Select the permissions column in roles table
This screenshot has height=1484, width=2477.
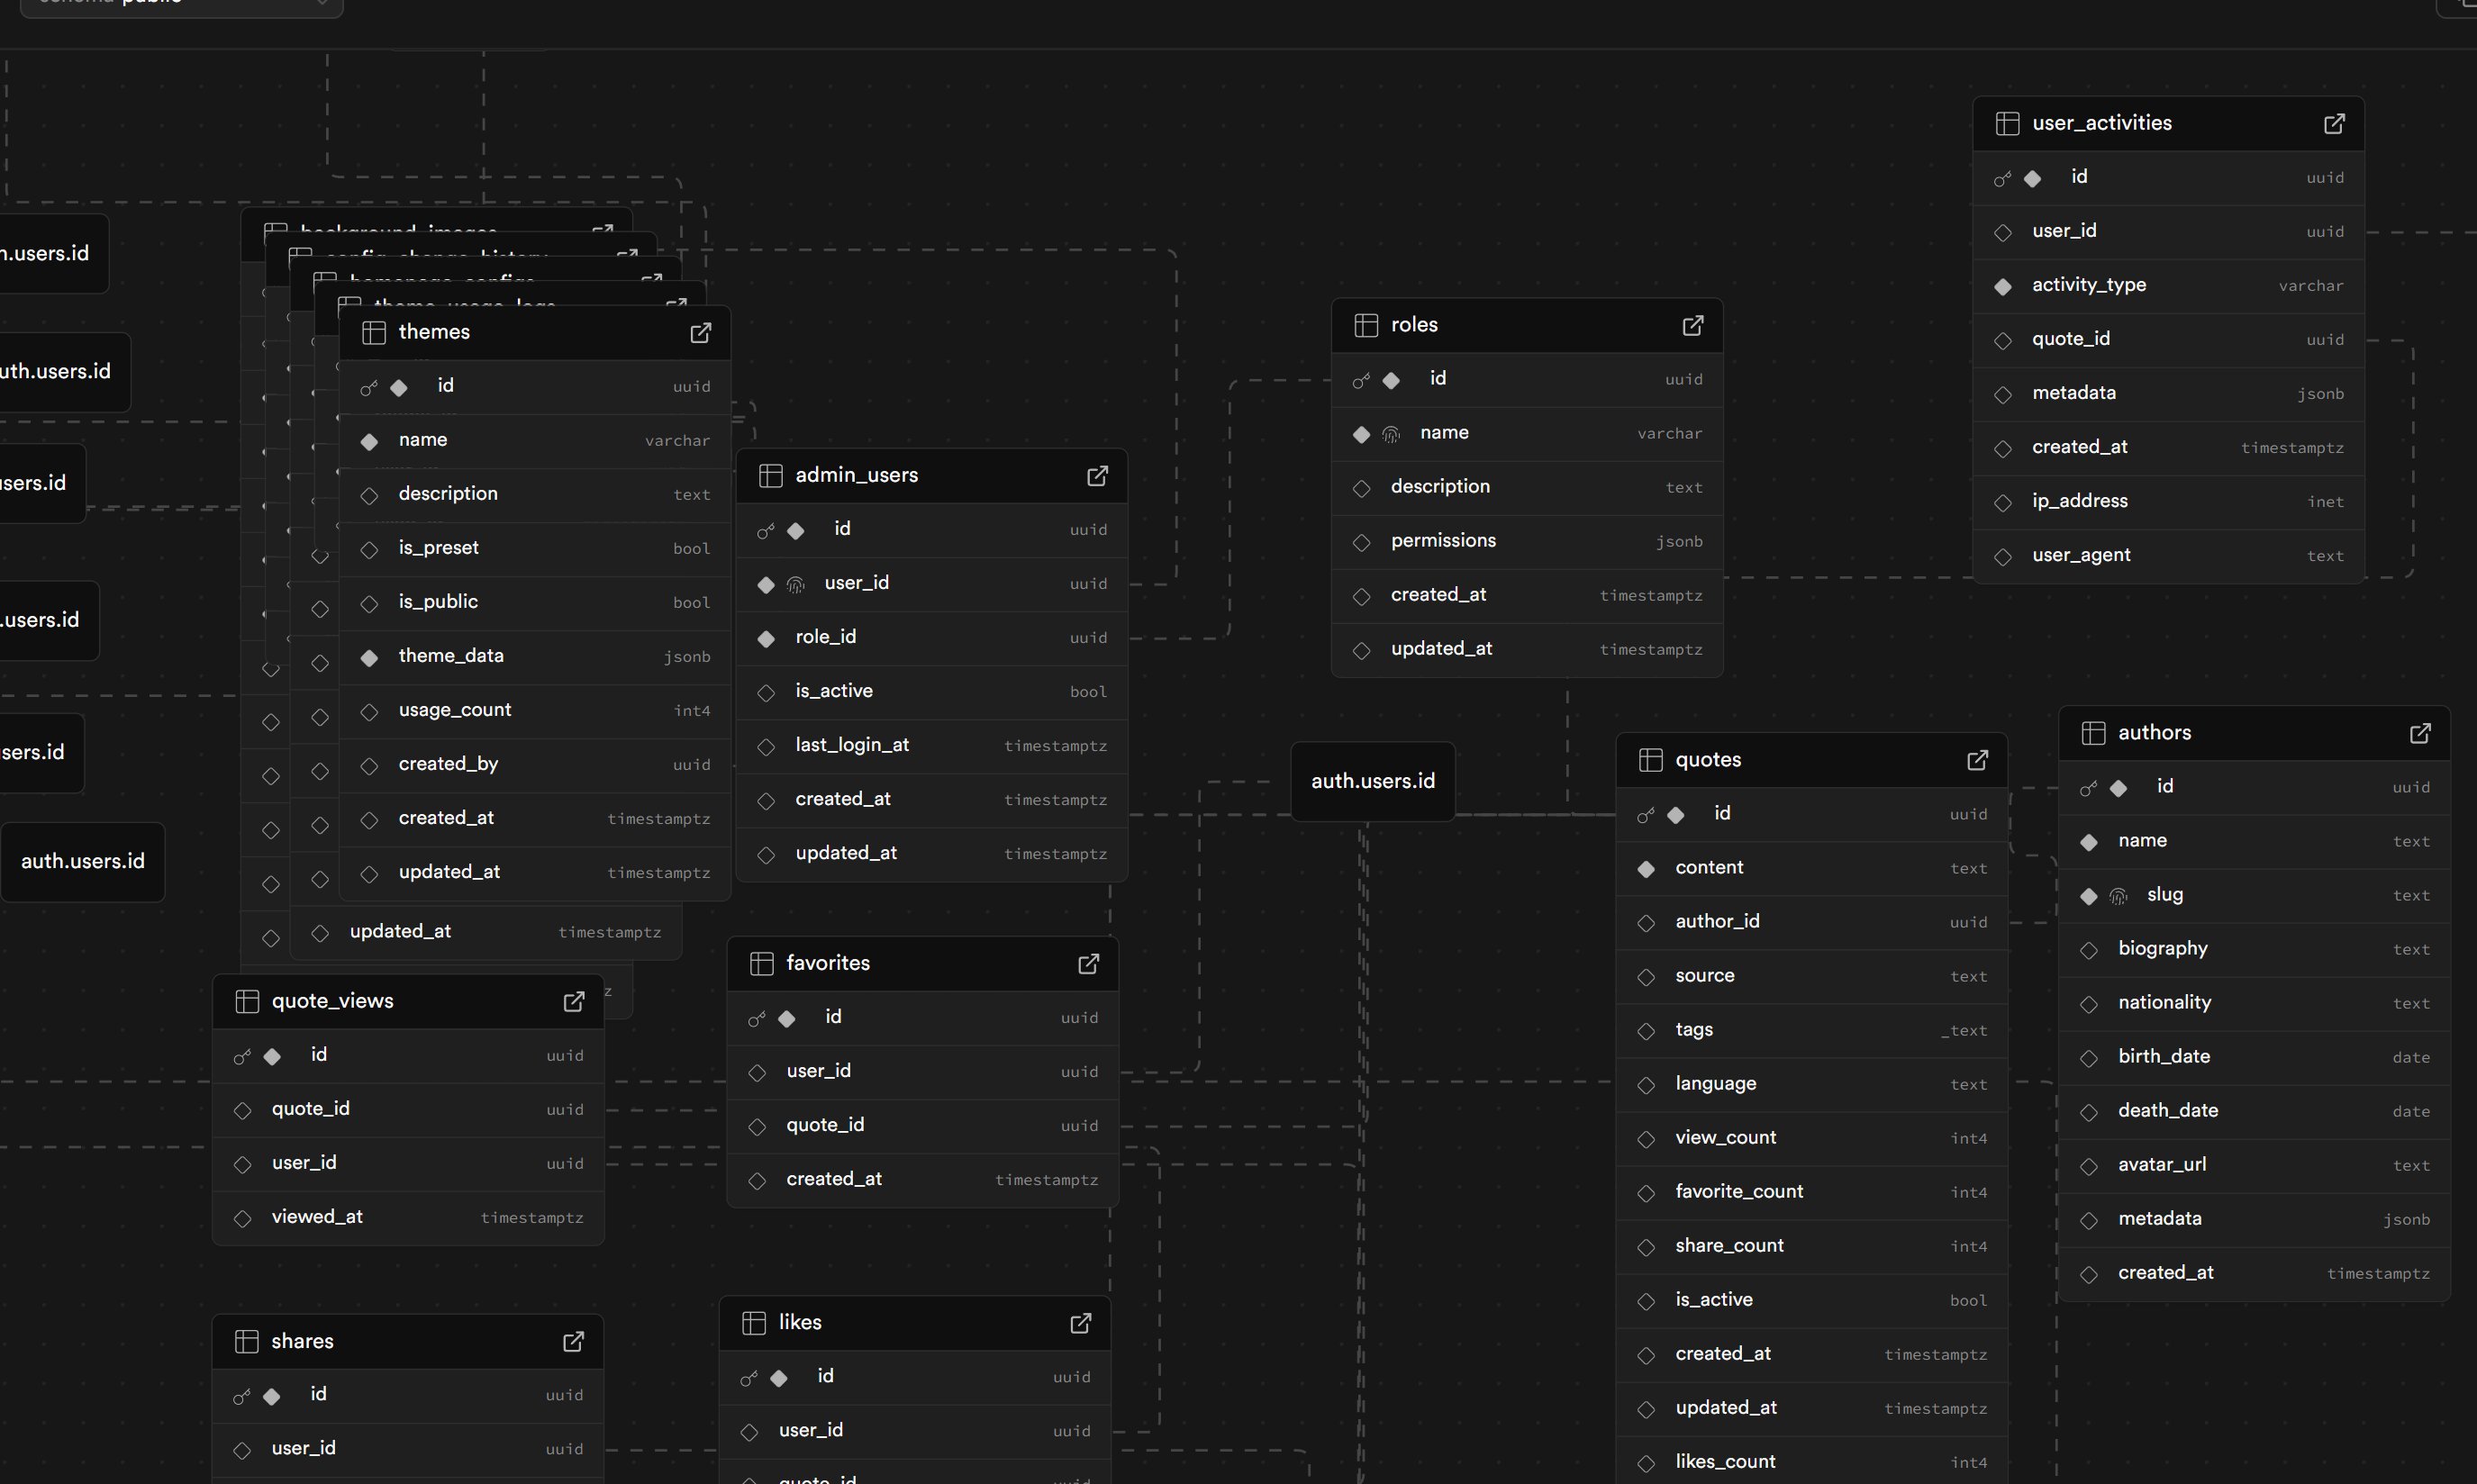coord(1442,541)
